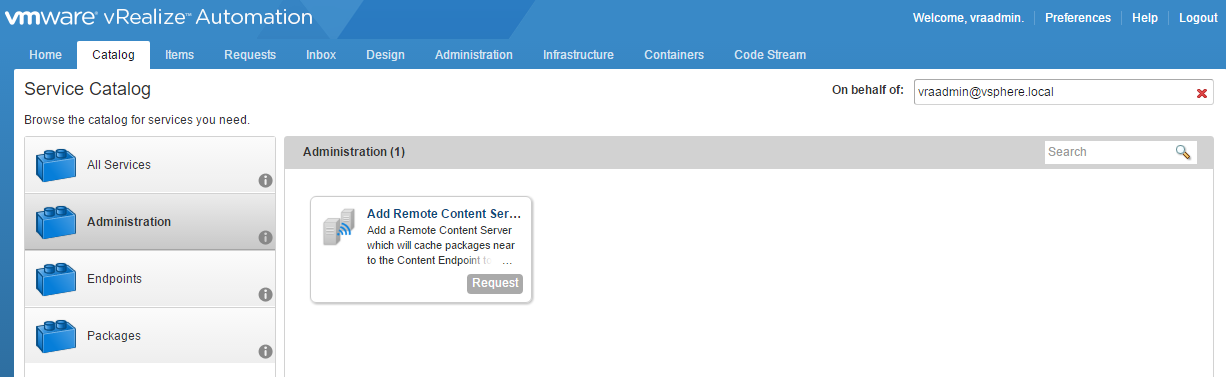Open the Preferences link

pyautogui.click(x=1078, y=18)
